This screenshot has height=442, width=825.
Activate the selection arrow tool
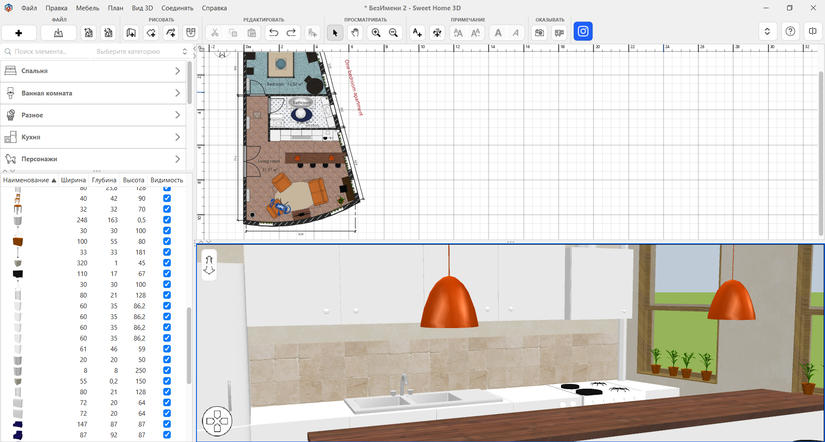coord(335,33)
